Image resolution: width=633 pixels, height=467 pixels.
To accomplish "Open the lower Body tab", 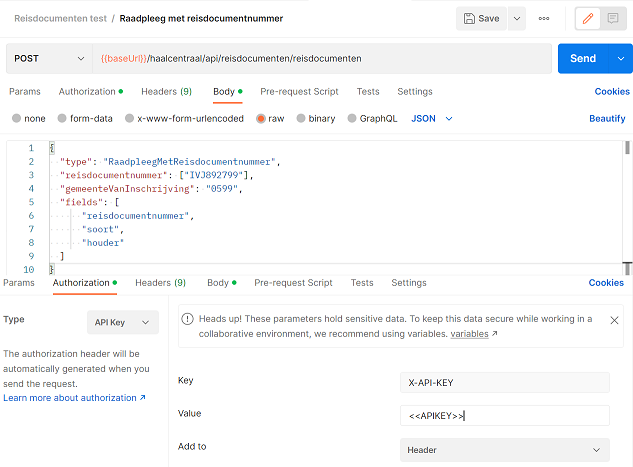I will point(222,283).
